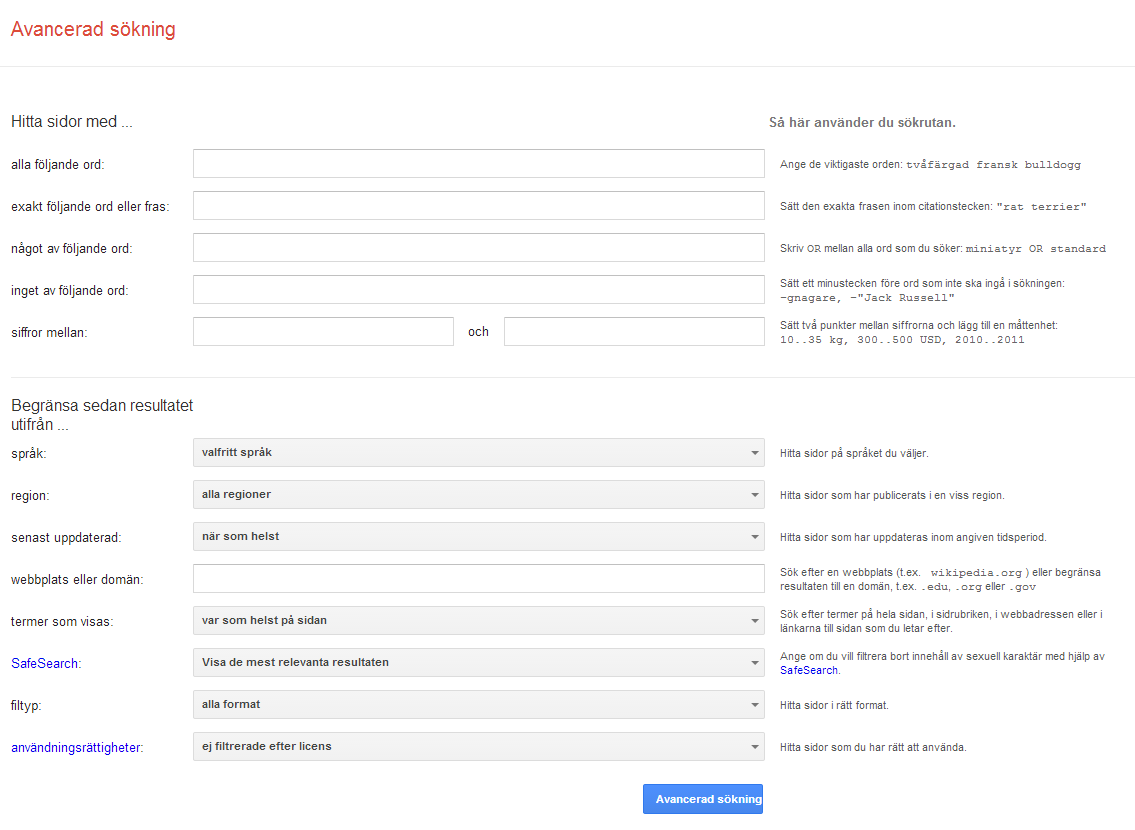Click the red 'Avancerad sökning' page heading
1135x830 pixels.
(x=93, y=29)
